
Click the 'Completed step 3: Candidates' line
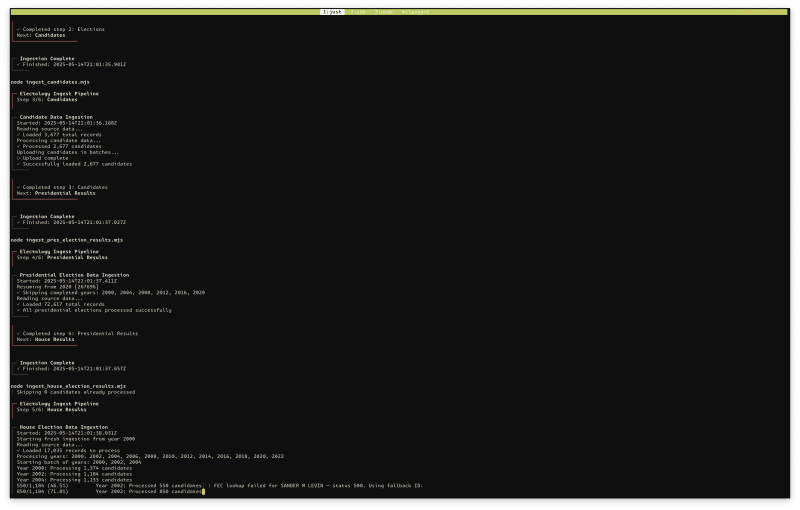[x=62, y=187]
